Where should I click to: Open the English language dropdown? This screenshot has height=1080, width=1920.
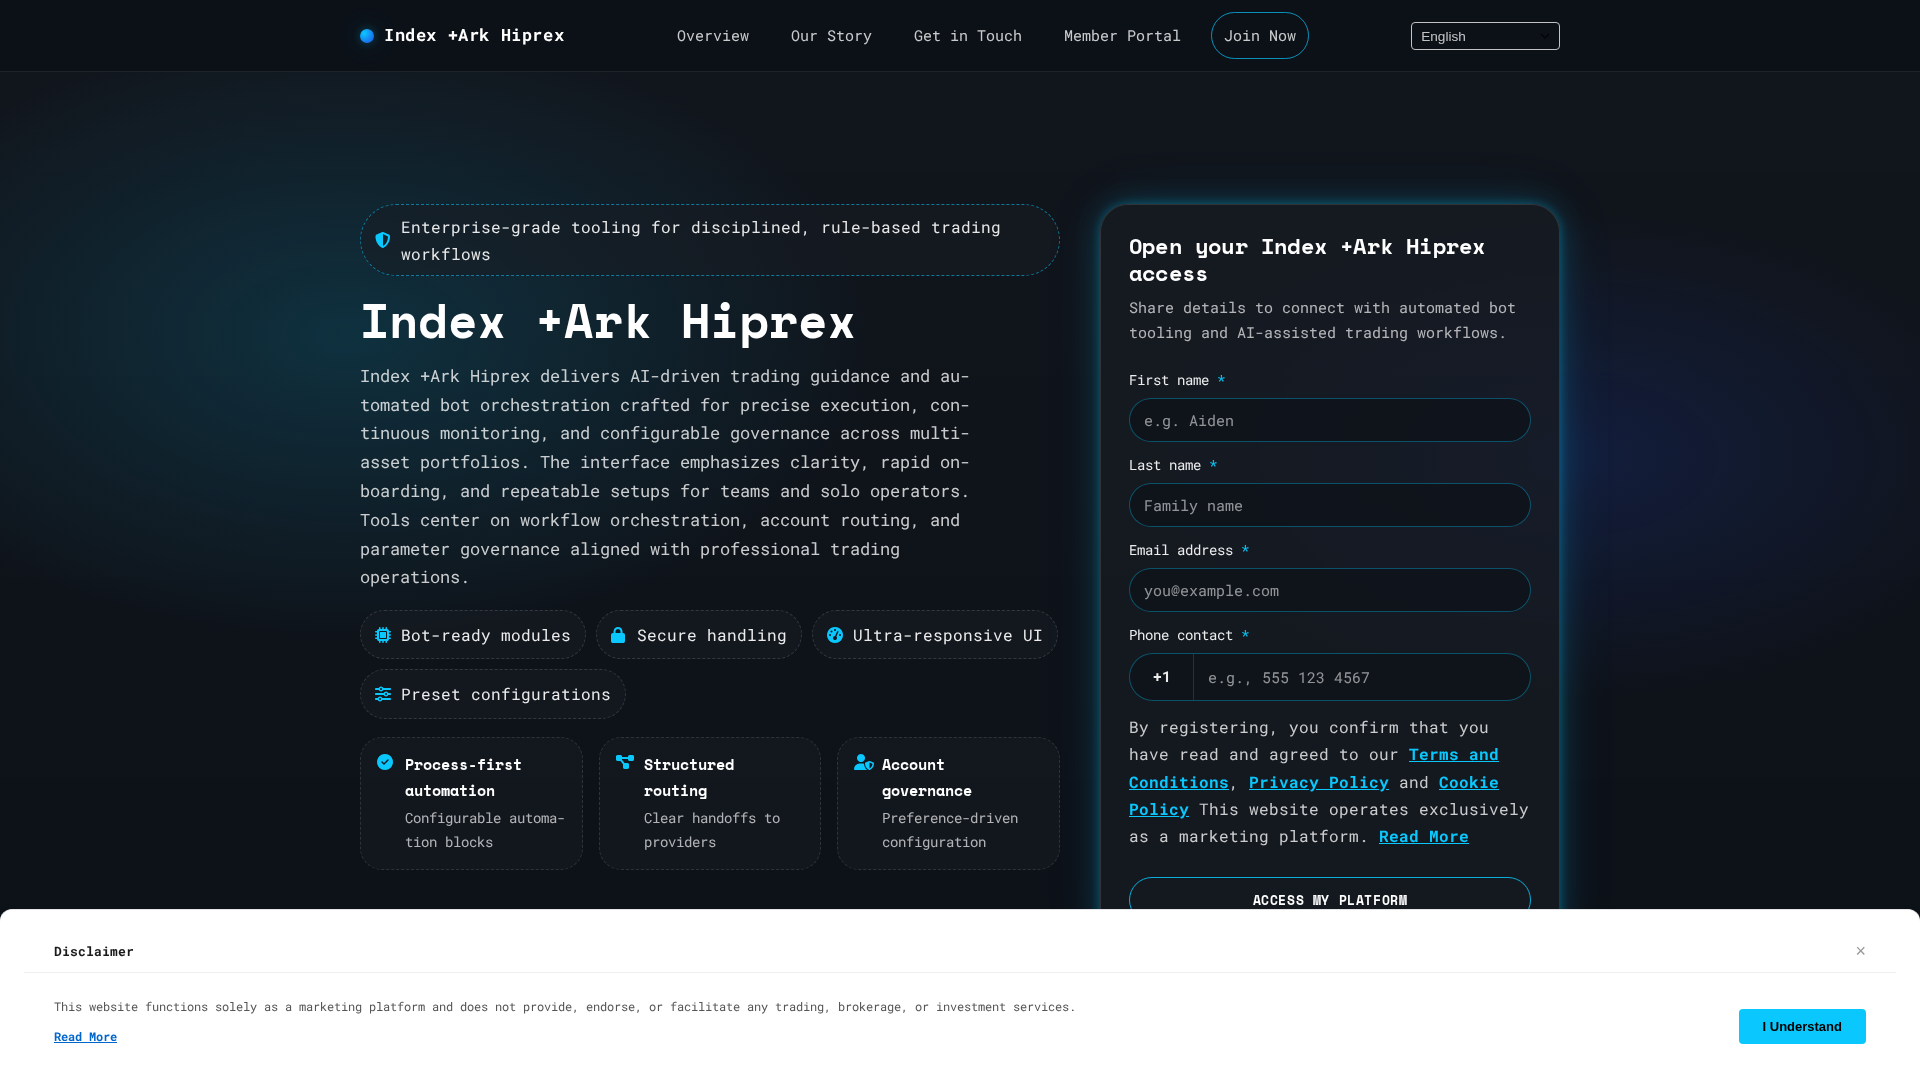click(x=1485, y=36)
